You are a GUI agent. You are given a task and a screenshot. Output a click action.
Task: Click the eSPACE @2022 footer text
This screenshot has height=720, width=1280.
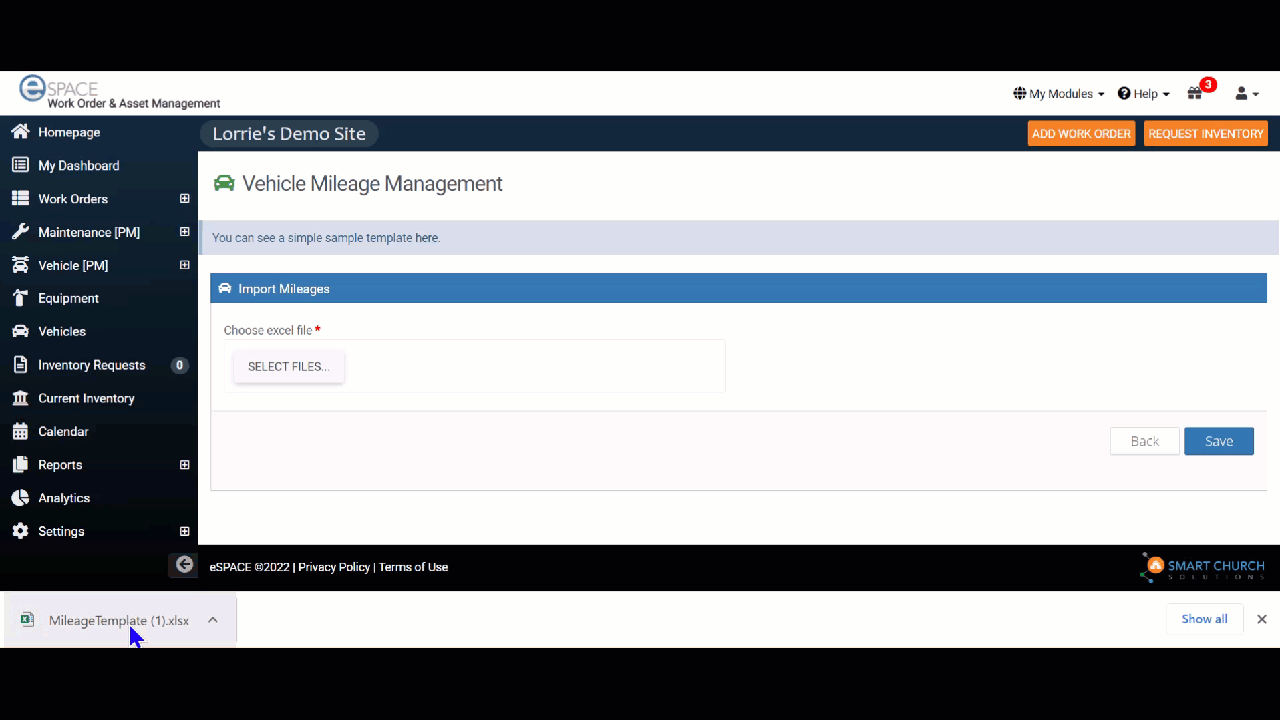click(x=249, y=567)
